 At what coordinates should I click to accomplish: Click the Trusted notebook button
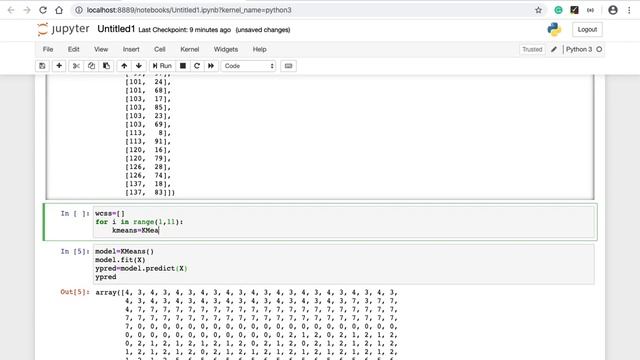click(x=532, y=49)
